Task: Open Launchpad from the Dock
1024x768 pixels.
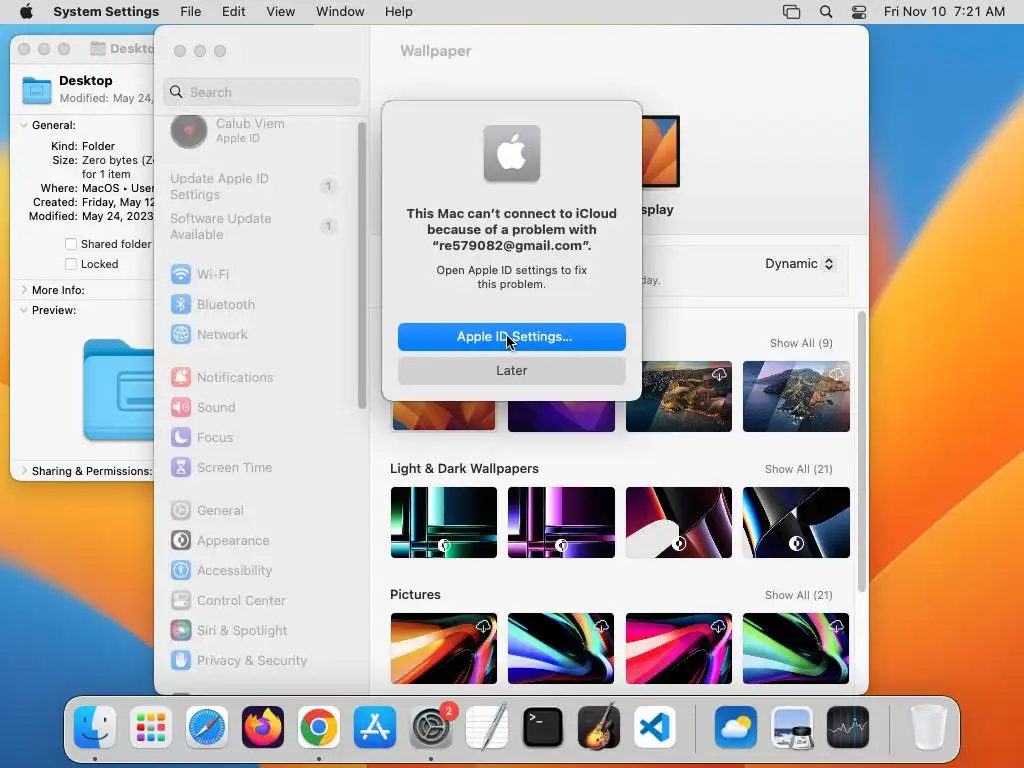Action: (x=151, y=727)
